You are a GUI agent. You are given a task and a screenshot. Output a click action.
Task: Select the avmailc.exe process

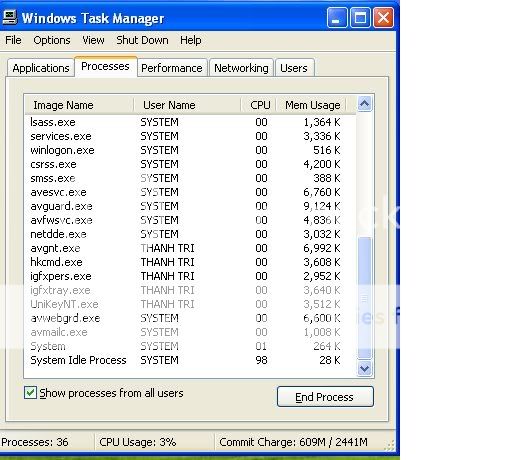click(190, 332)
